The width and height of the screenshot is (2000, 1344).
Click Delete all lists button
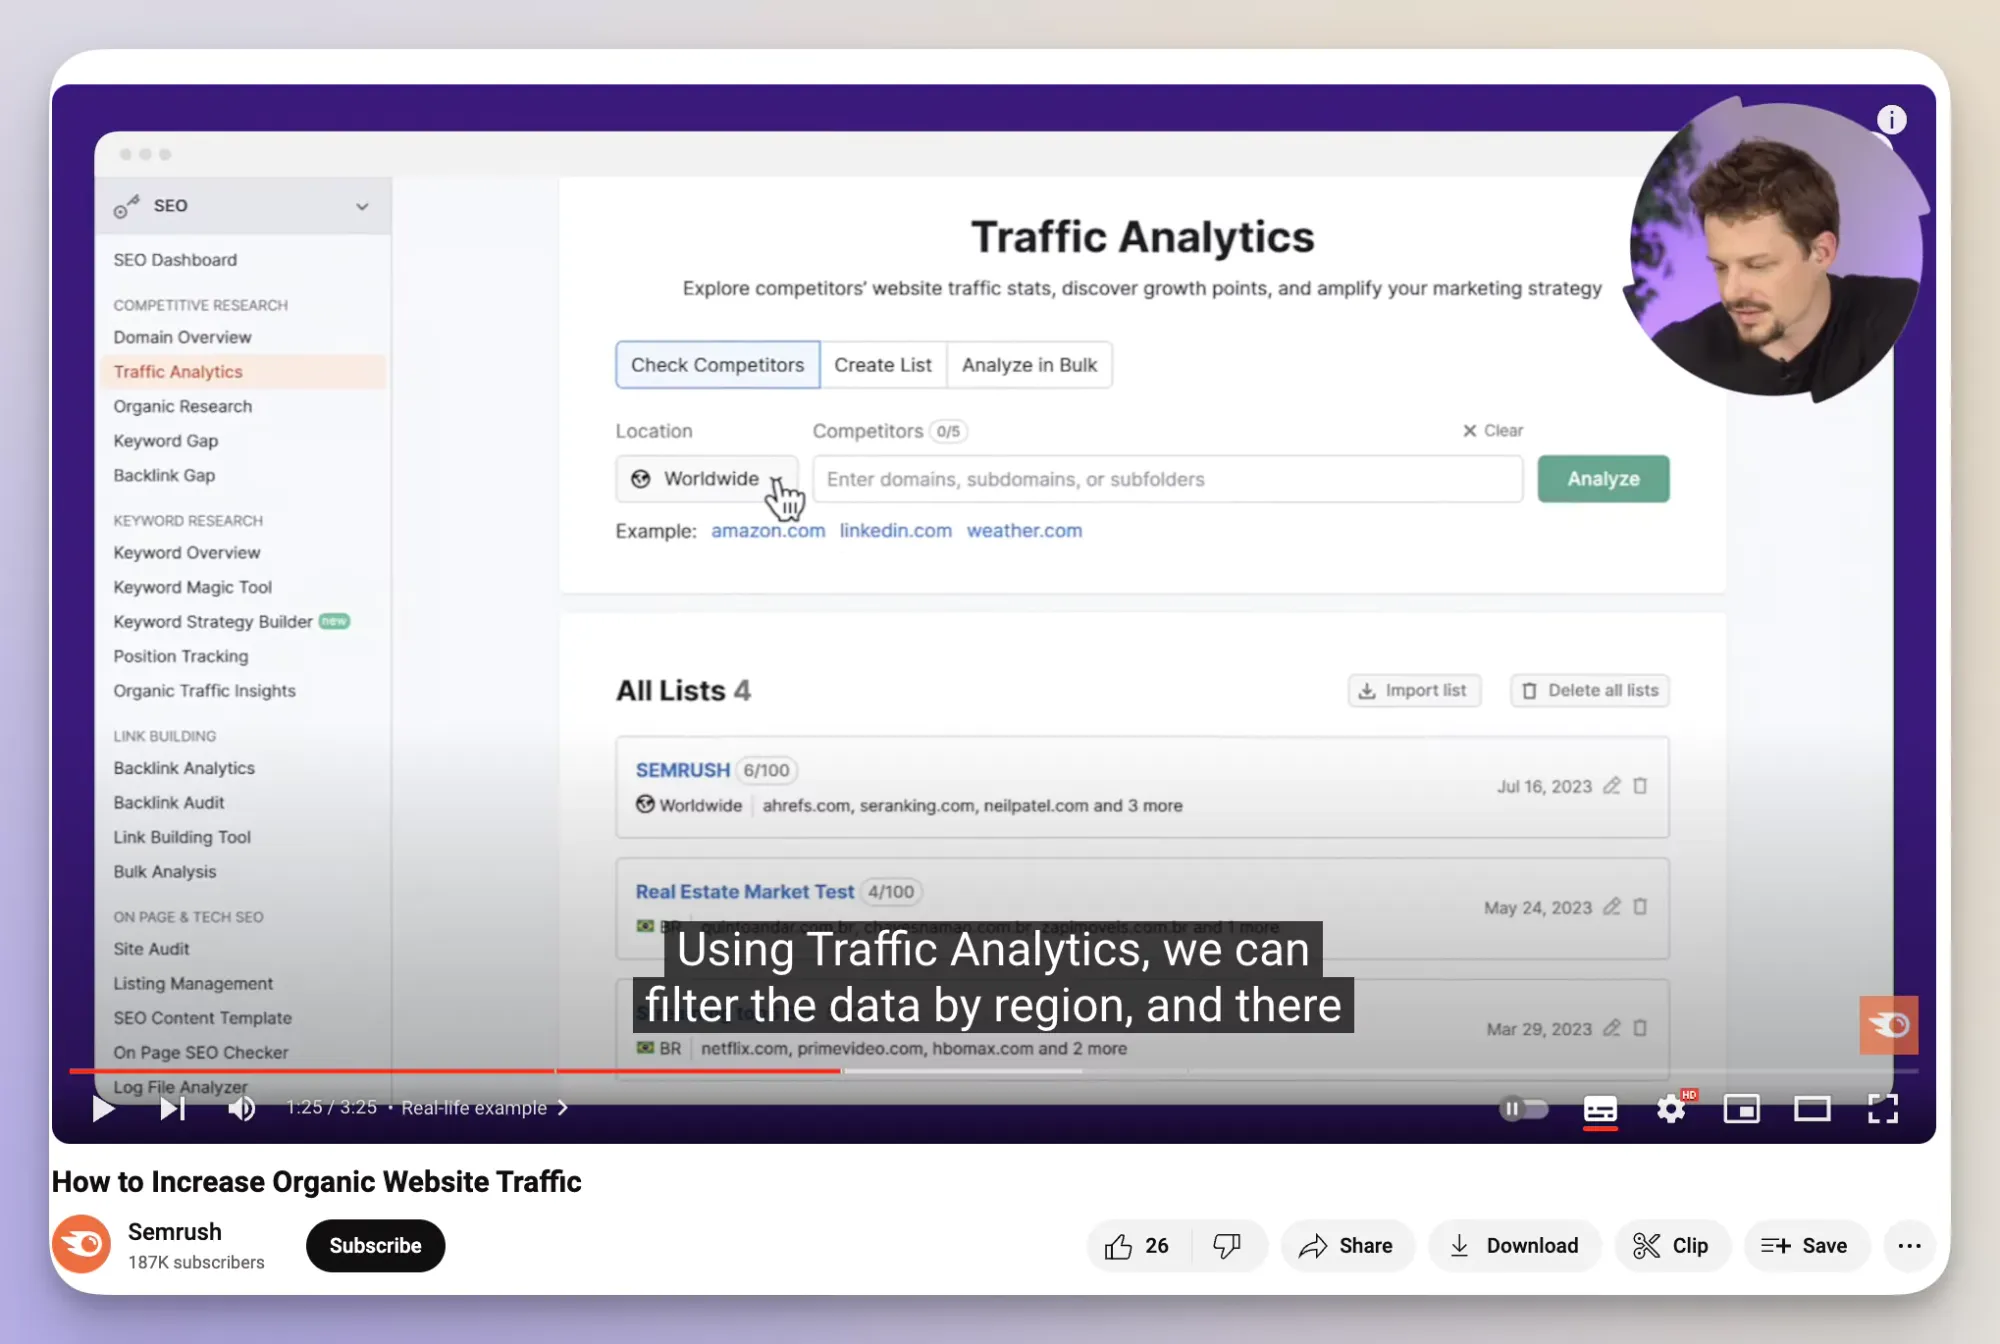pyautogui.click(x=1589, y=691)
